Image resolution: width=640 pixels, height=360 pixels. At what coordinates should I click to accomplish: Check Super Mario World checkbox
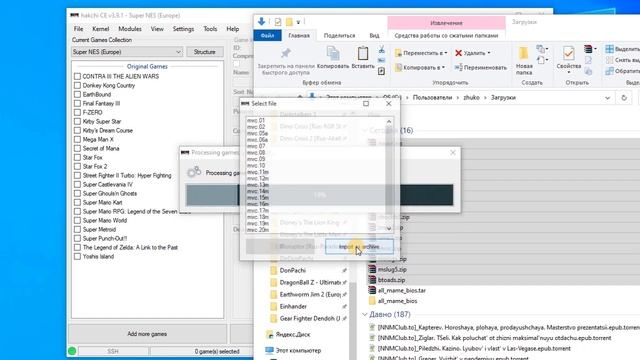tap(77, 220)
